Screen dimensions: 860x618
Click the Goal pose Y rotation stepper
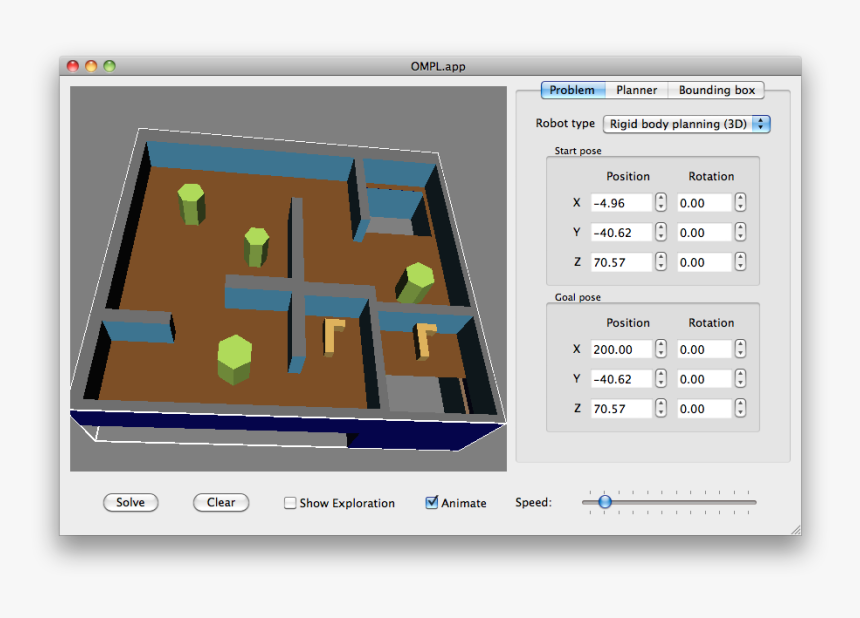point(740,378)
